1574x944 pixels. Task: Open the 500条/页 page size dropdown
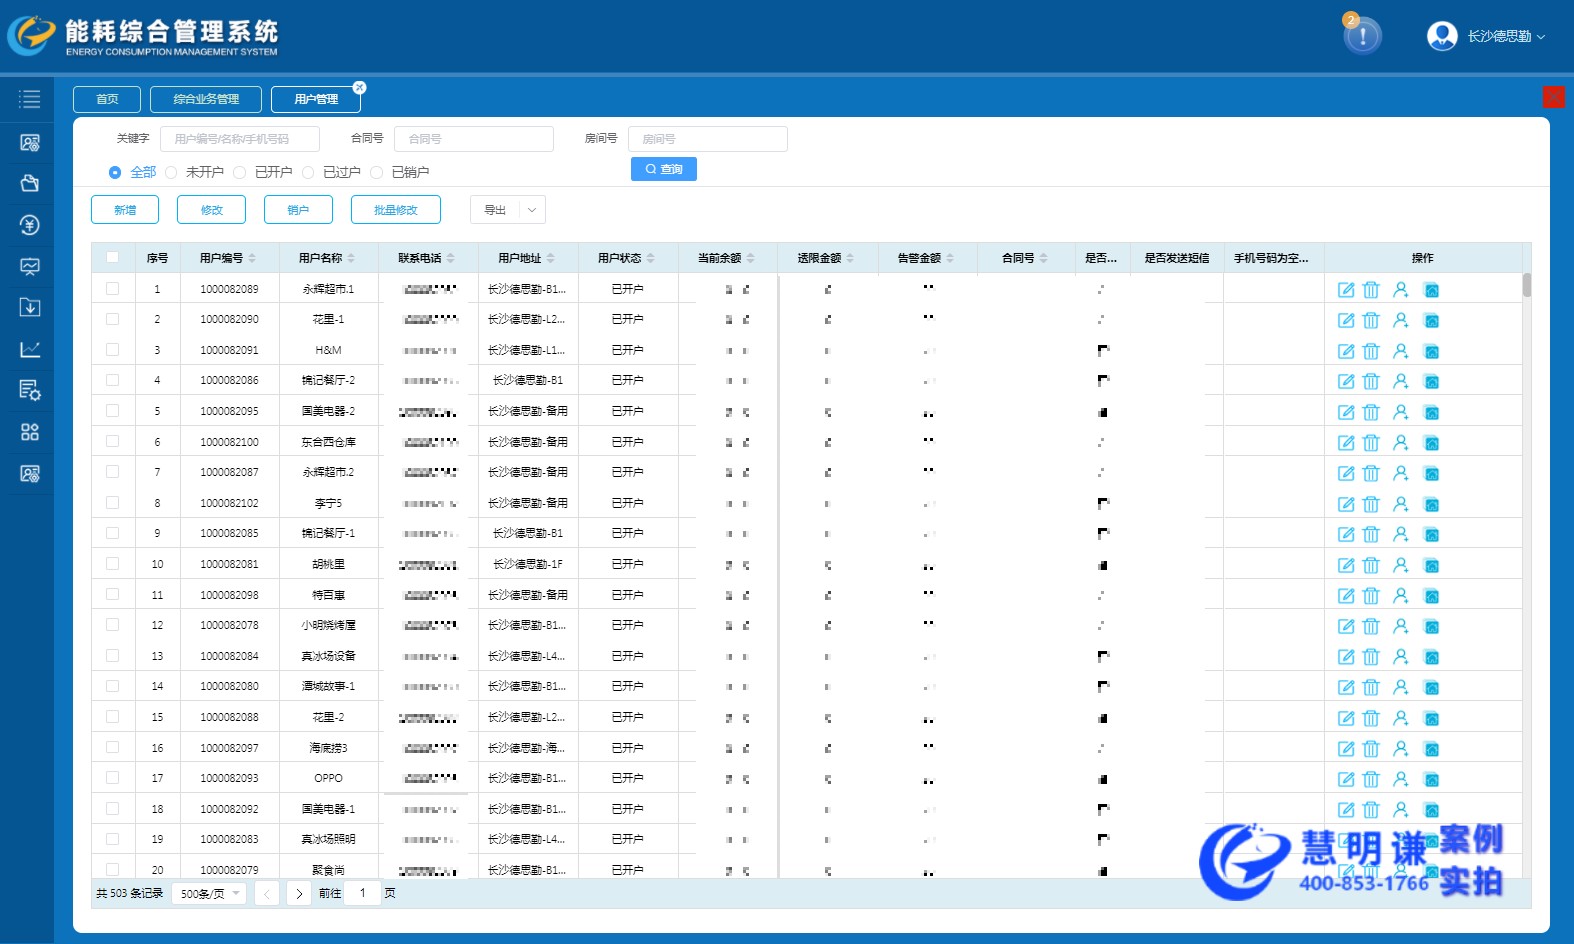coord(209,894)
